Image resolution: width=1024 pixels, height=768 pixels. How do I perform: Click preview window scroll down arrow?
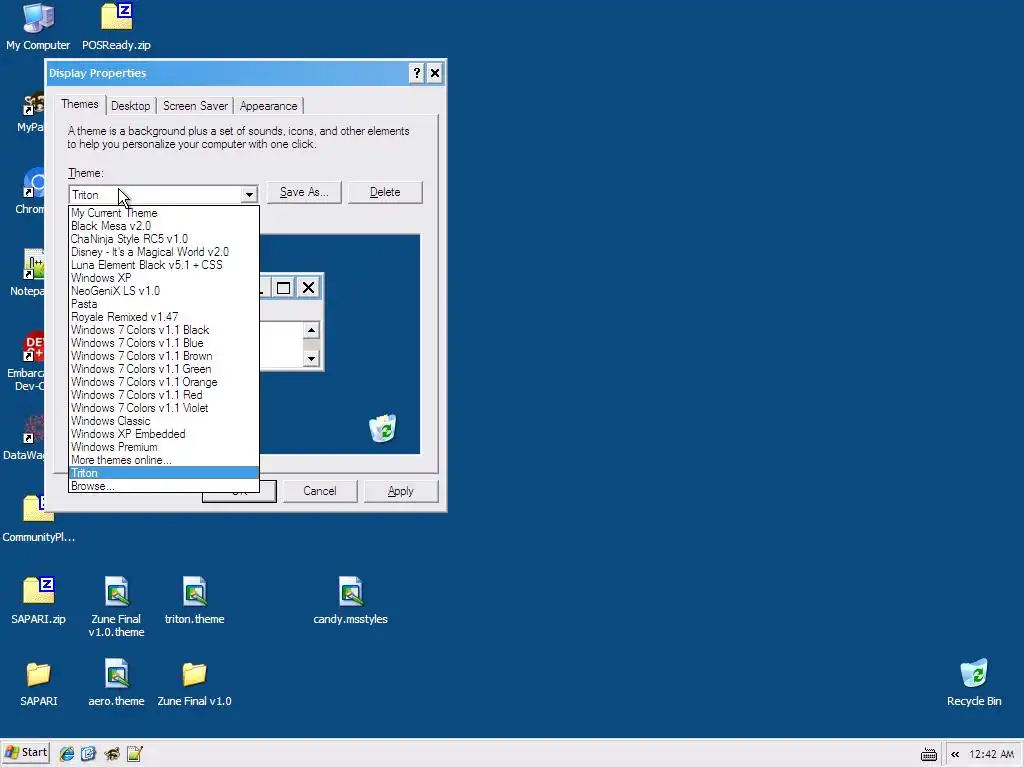click(x=311, y=358)
